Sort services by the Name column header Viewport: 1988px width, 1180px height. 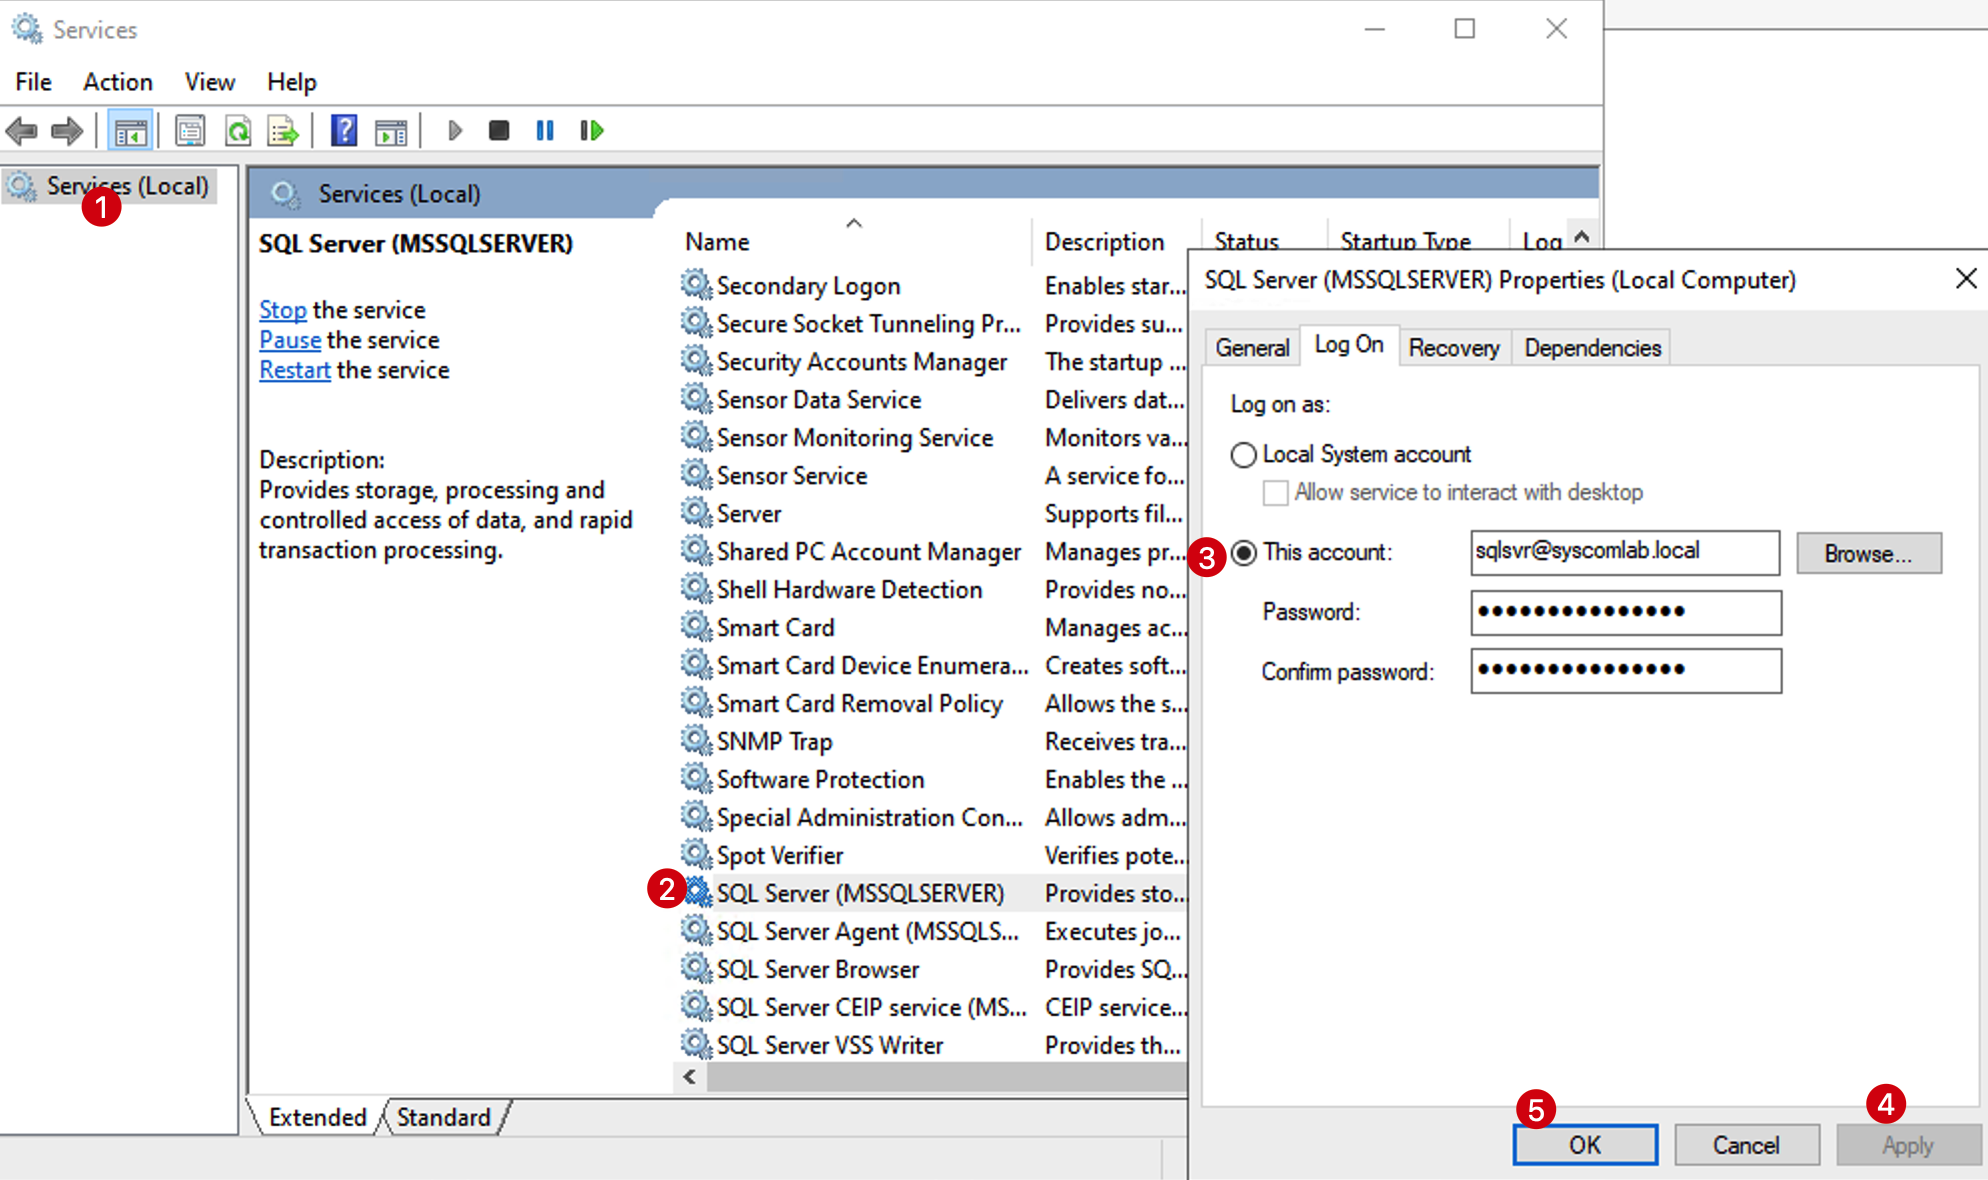(717, 242)
